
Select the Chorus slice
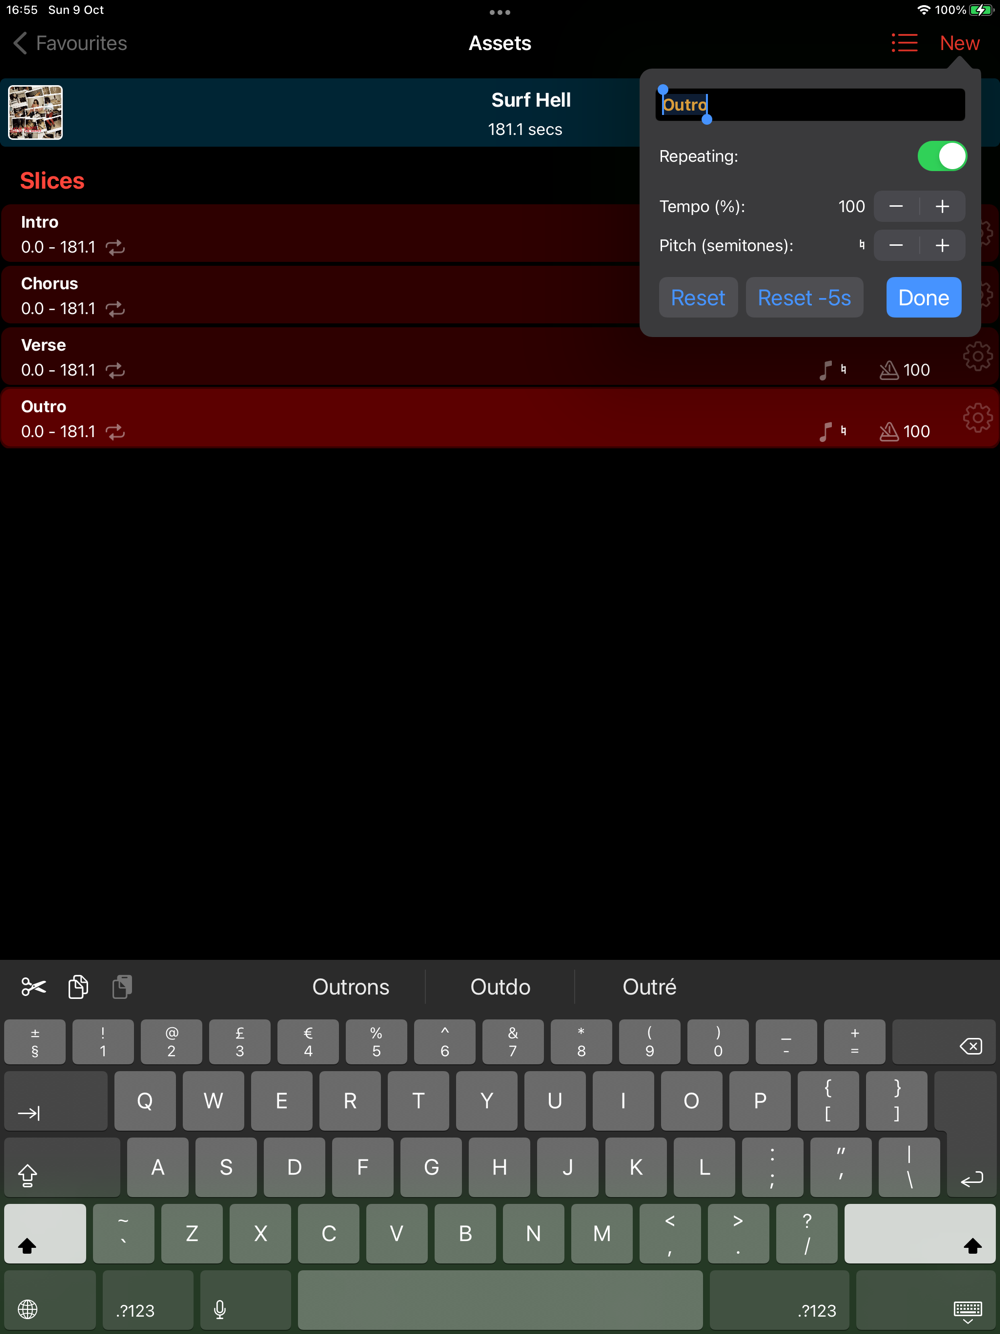point(320,296)
